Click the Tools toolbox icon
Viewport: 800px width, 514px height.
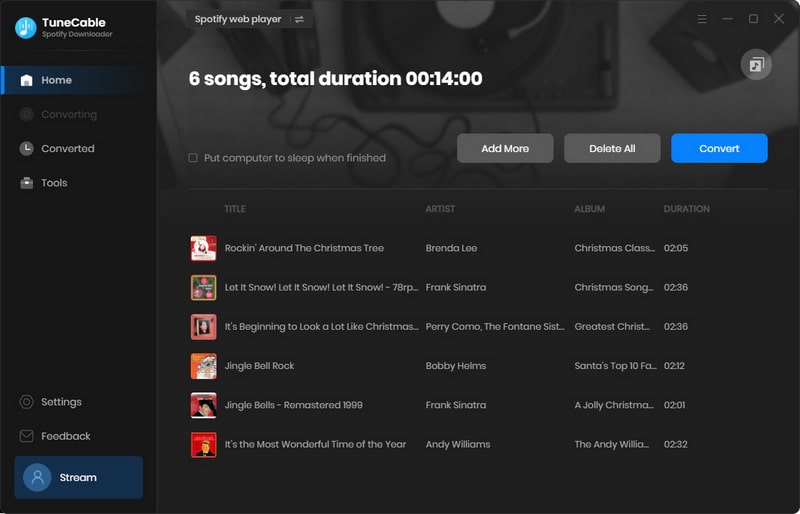[x=27, y=183]
